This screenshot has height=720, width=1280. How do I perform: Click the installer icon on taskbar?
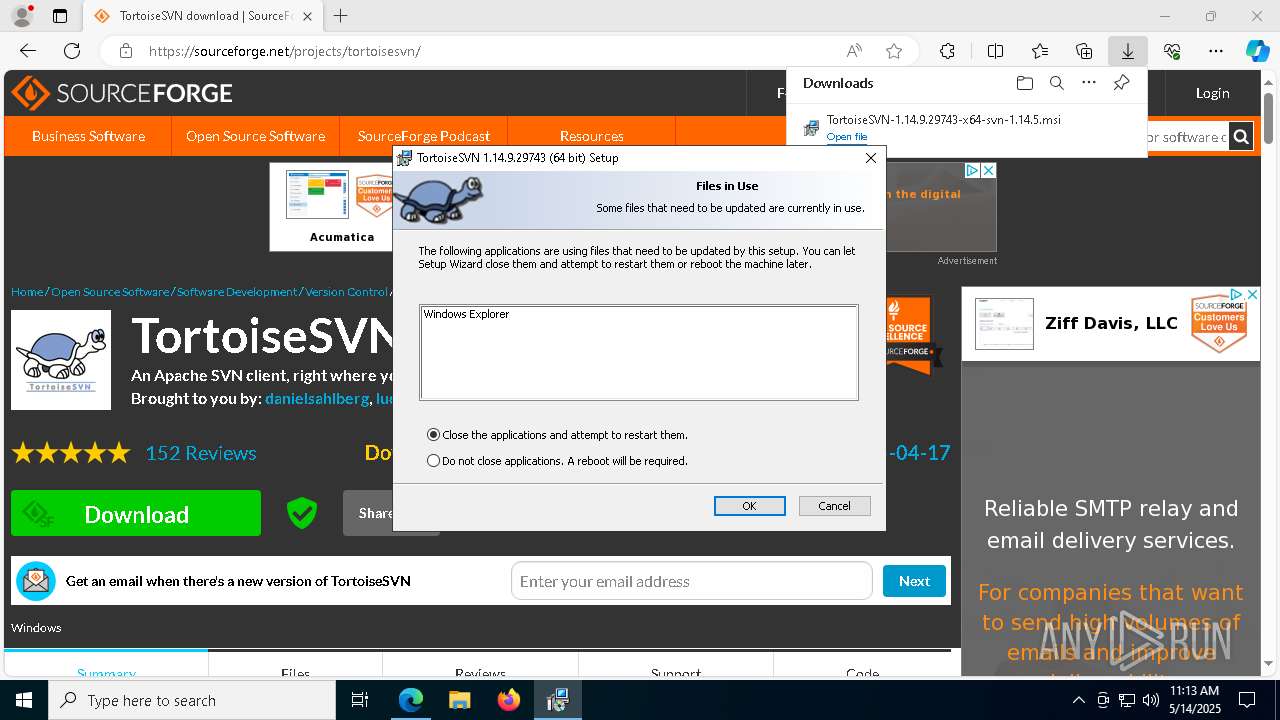point(558,700)
